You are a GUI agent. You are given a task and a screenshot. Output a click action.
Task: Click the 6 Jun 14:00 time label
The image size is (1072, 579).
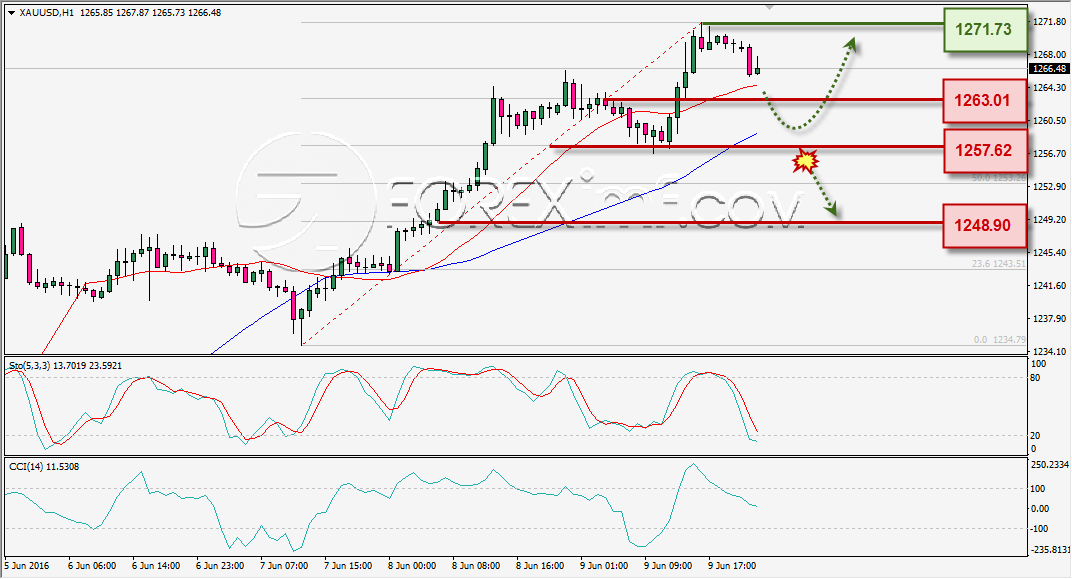tap(156, 565)
